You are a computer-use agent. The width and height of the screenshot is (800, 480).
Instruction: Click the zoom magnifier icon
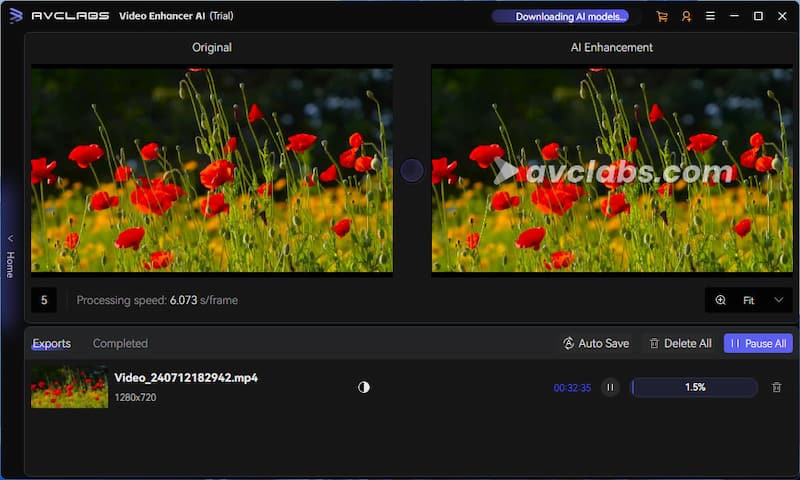tap(720, 300)
